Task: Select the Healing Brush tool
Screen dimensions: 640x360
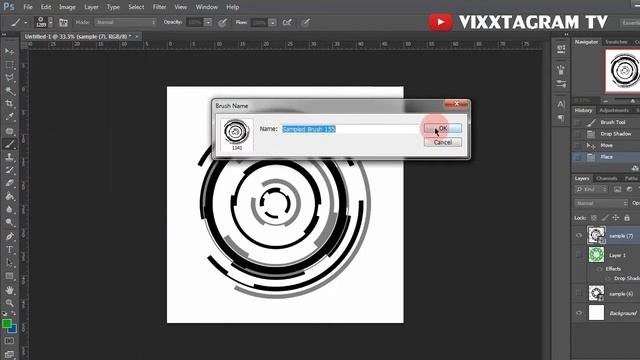Action: pyautogui.click(x=9, y=131)
